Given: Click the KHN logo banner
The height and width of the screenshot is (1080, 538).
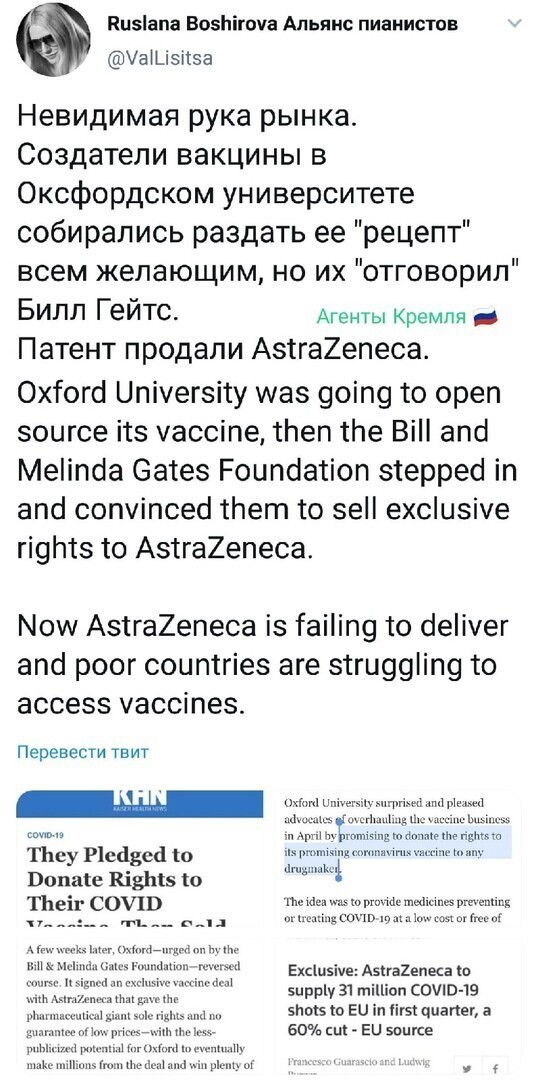Looking at the screenshot, I should [x=140, y=802].
